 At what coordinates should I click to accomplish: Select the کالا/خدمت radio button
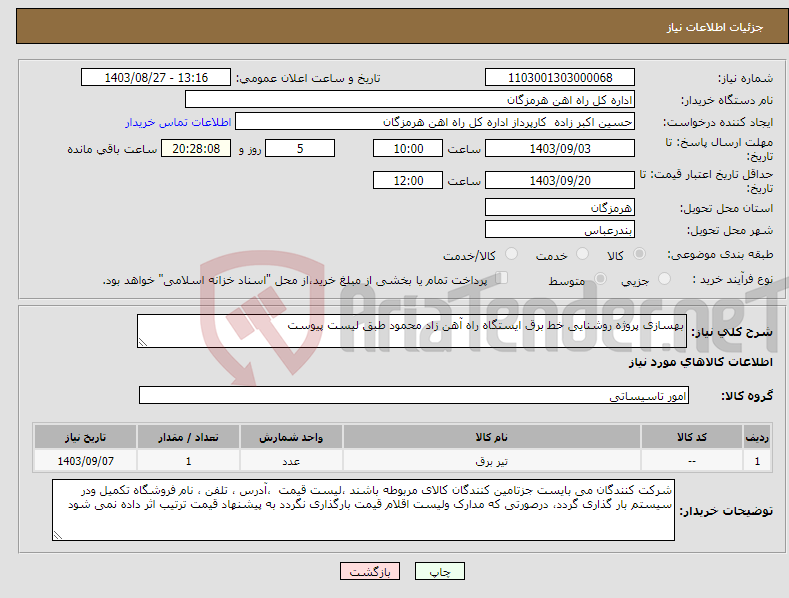click(x=511, y=254)
